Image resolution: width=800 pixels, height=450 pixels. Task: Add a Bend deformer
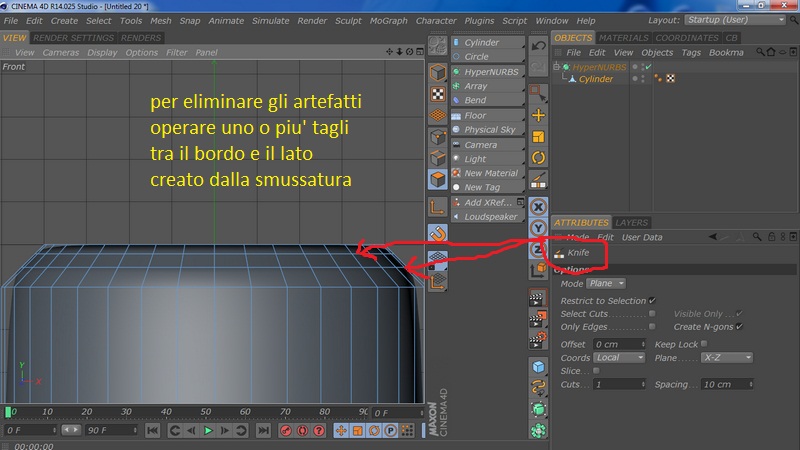point(488,100)
